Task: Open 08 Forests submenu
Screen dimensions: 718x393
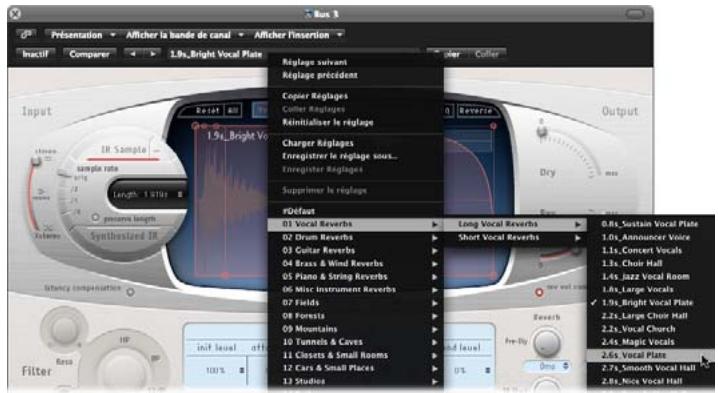Action: point(355,316)
